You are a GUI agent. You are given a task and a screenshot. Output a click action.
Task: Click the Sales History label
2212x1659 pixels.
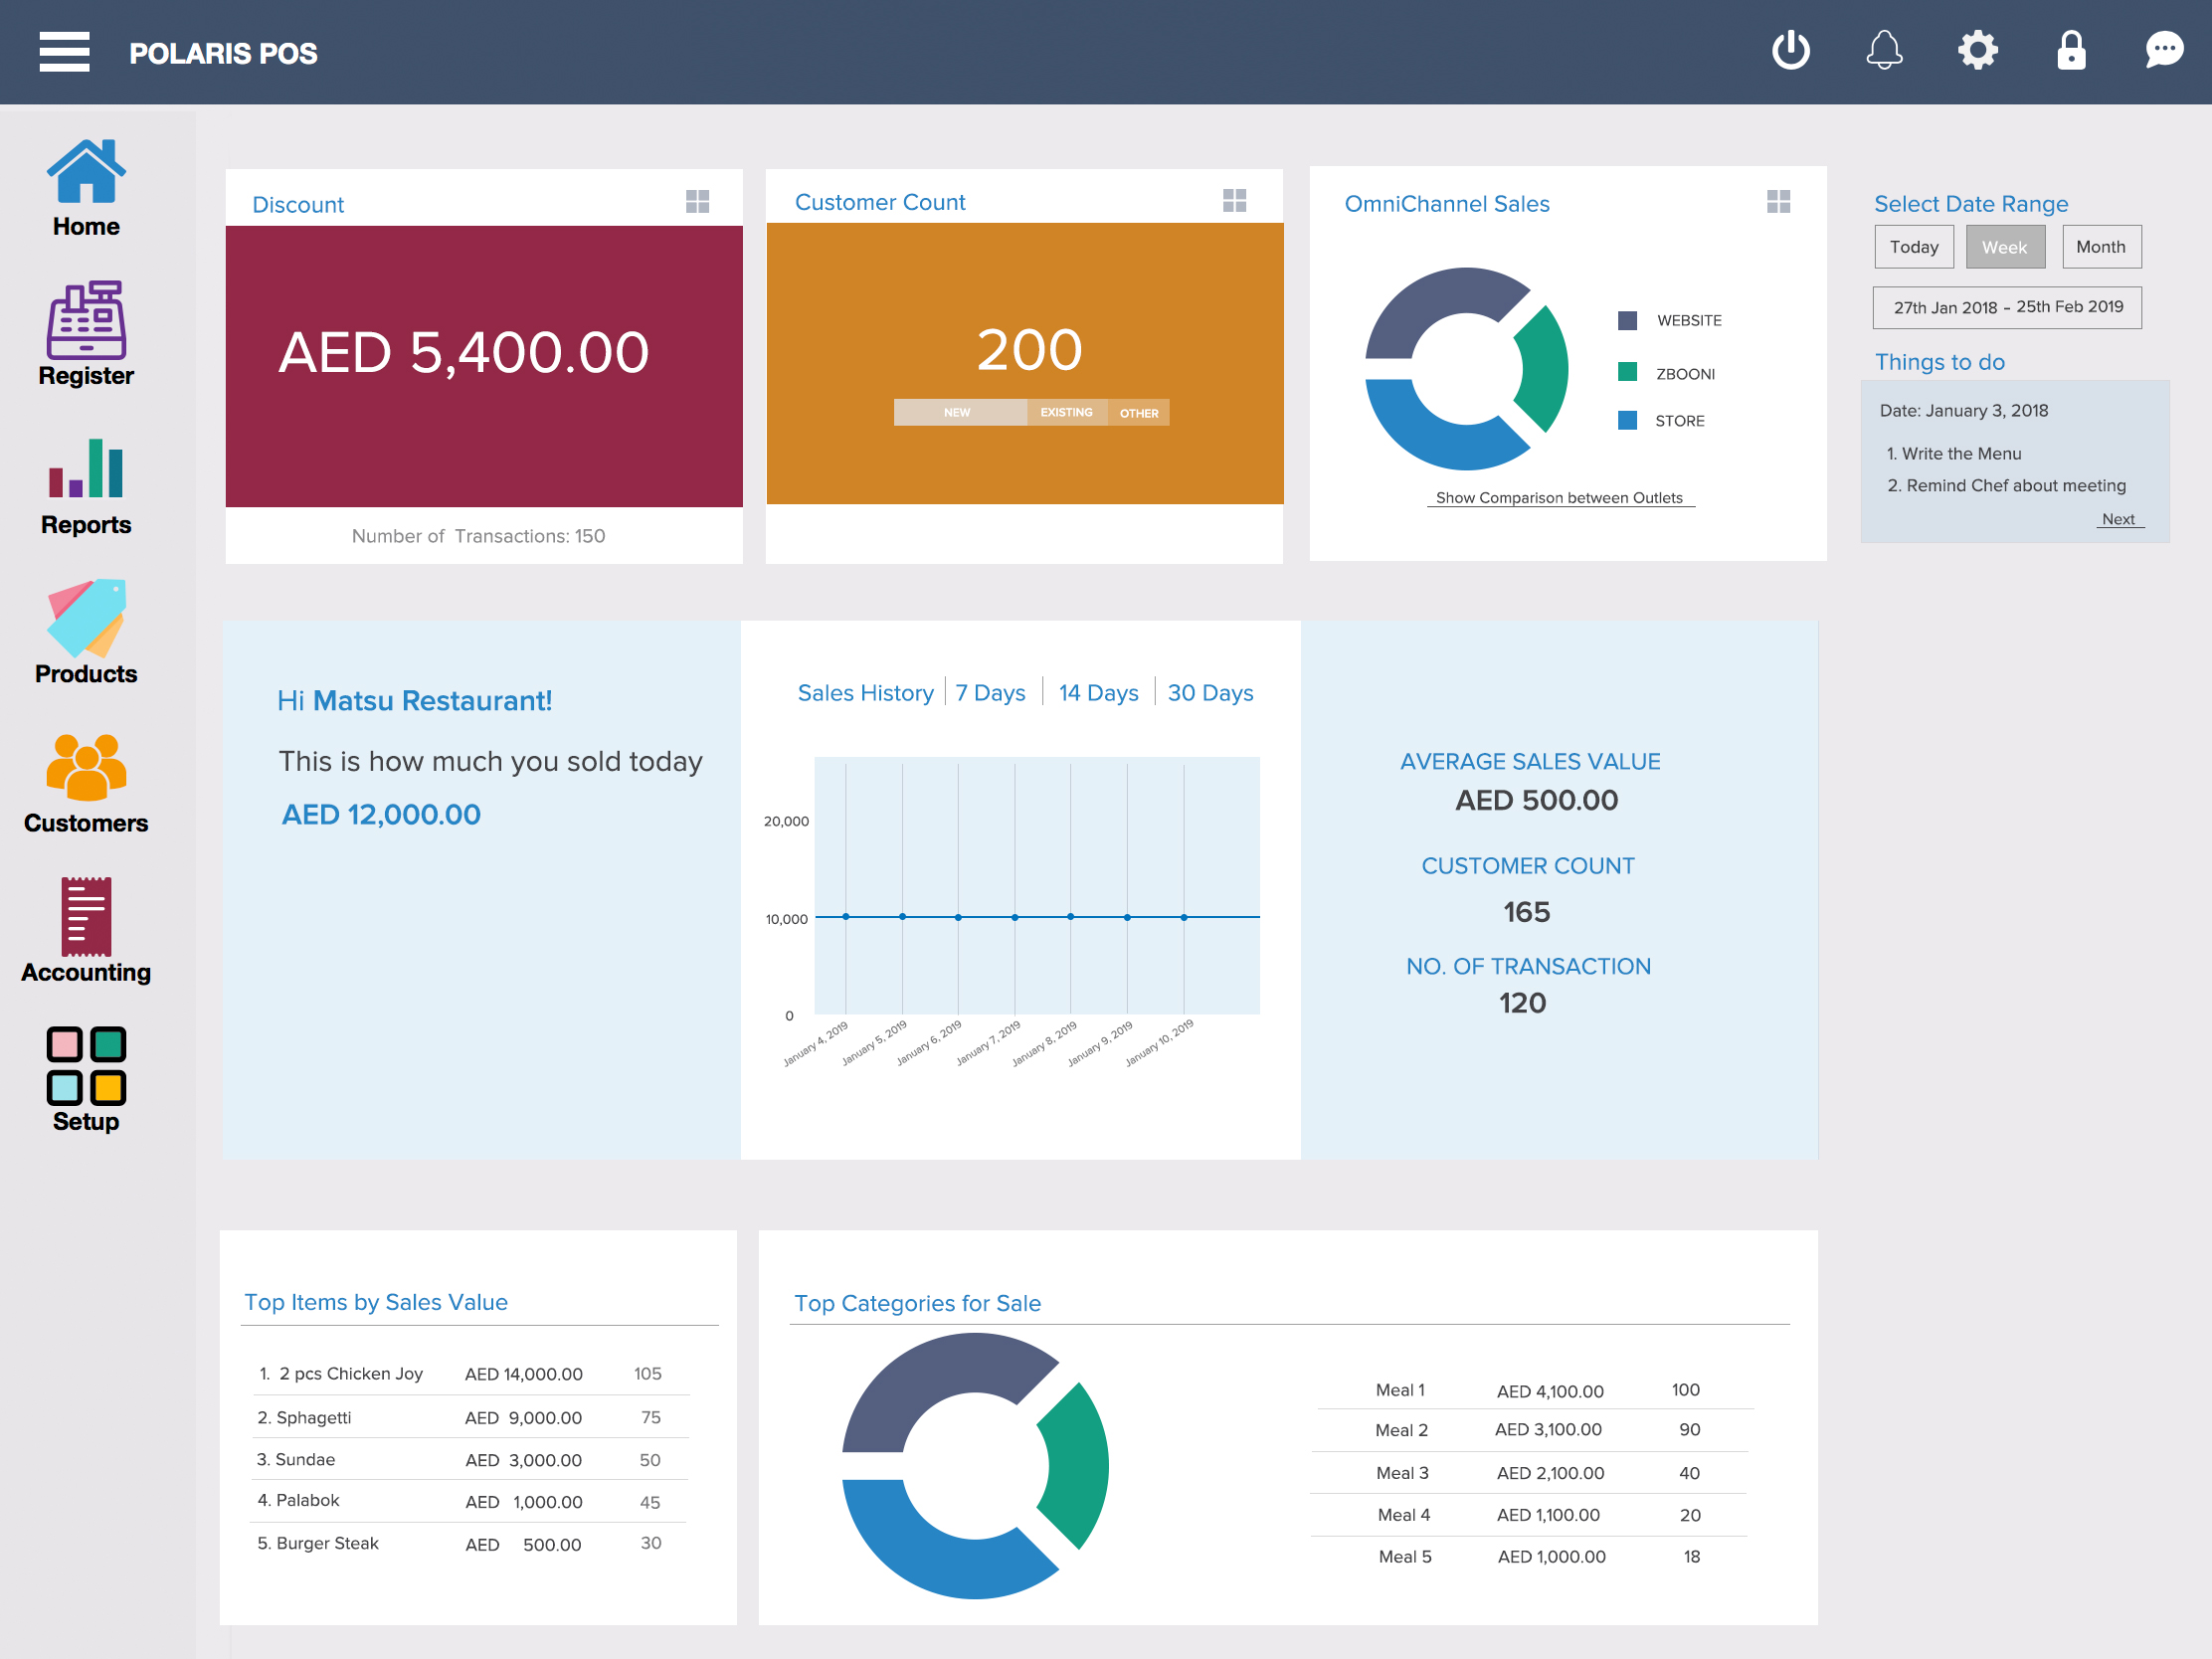865,693
